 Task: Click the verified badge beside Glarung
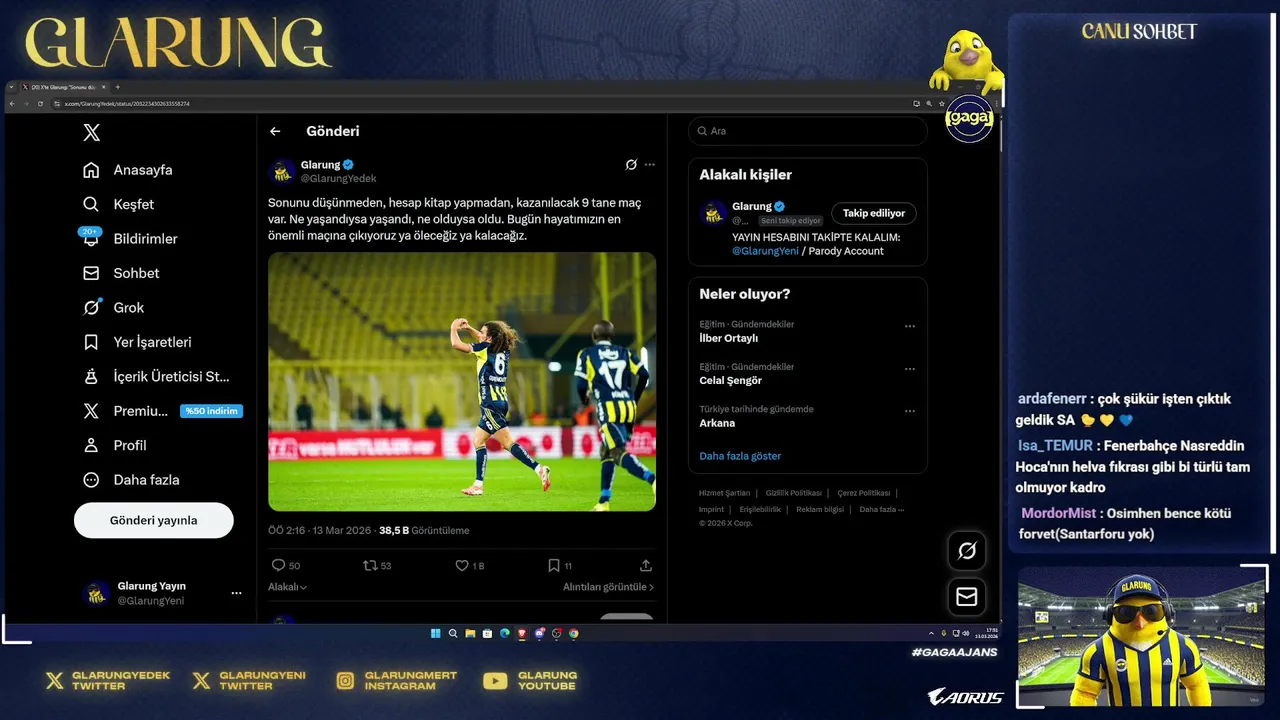tap(348, 165)
